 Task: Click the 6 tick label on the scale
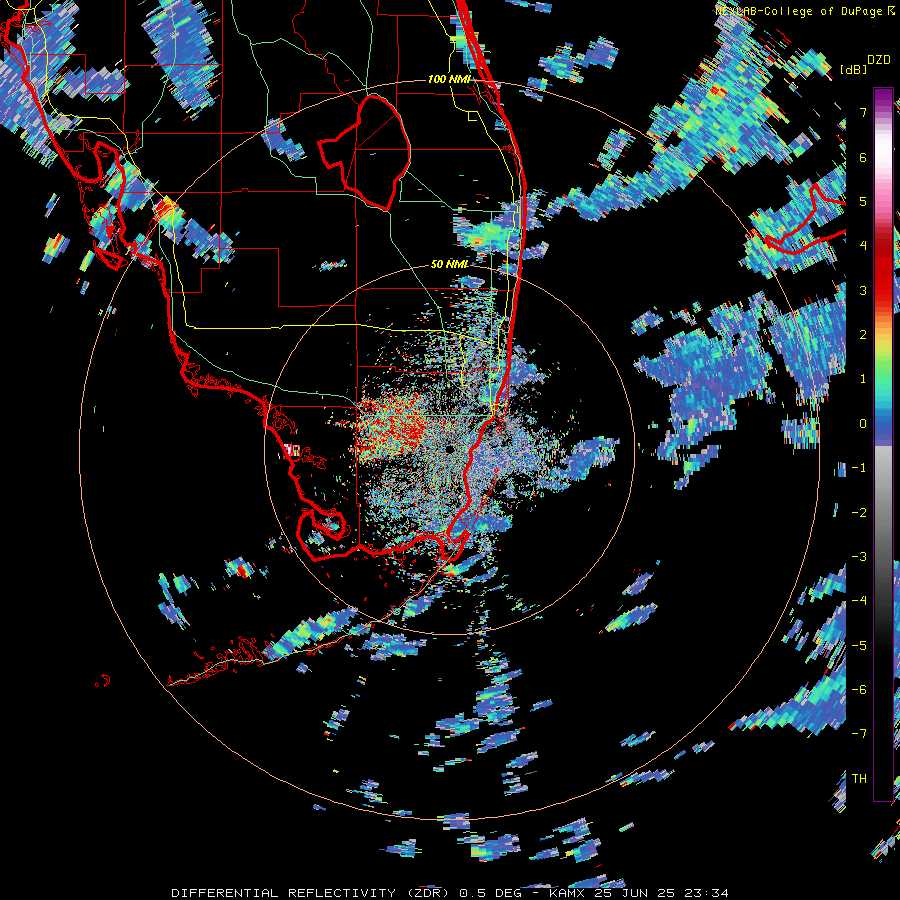click(x=863, y=157)
